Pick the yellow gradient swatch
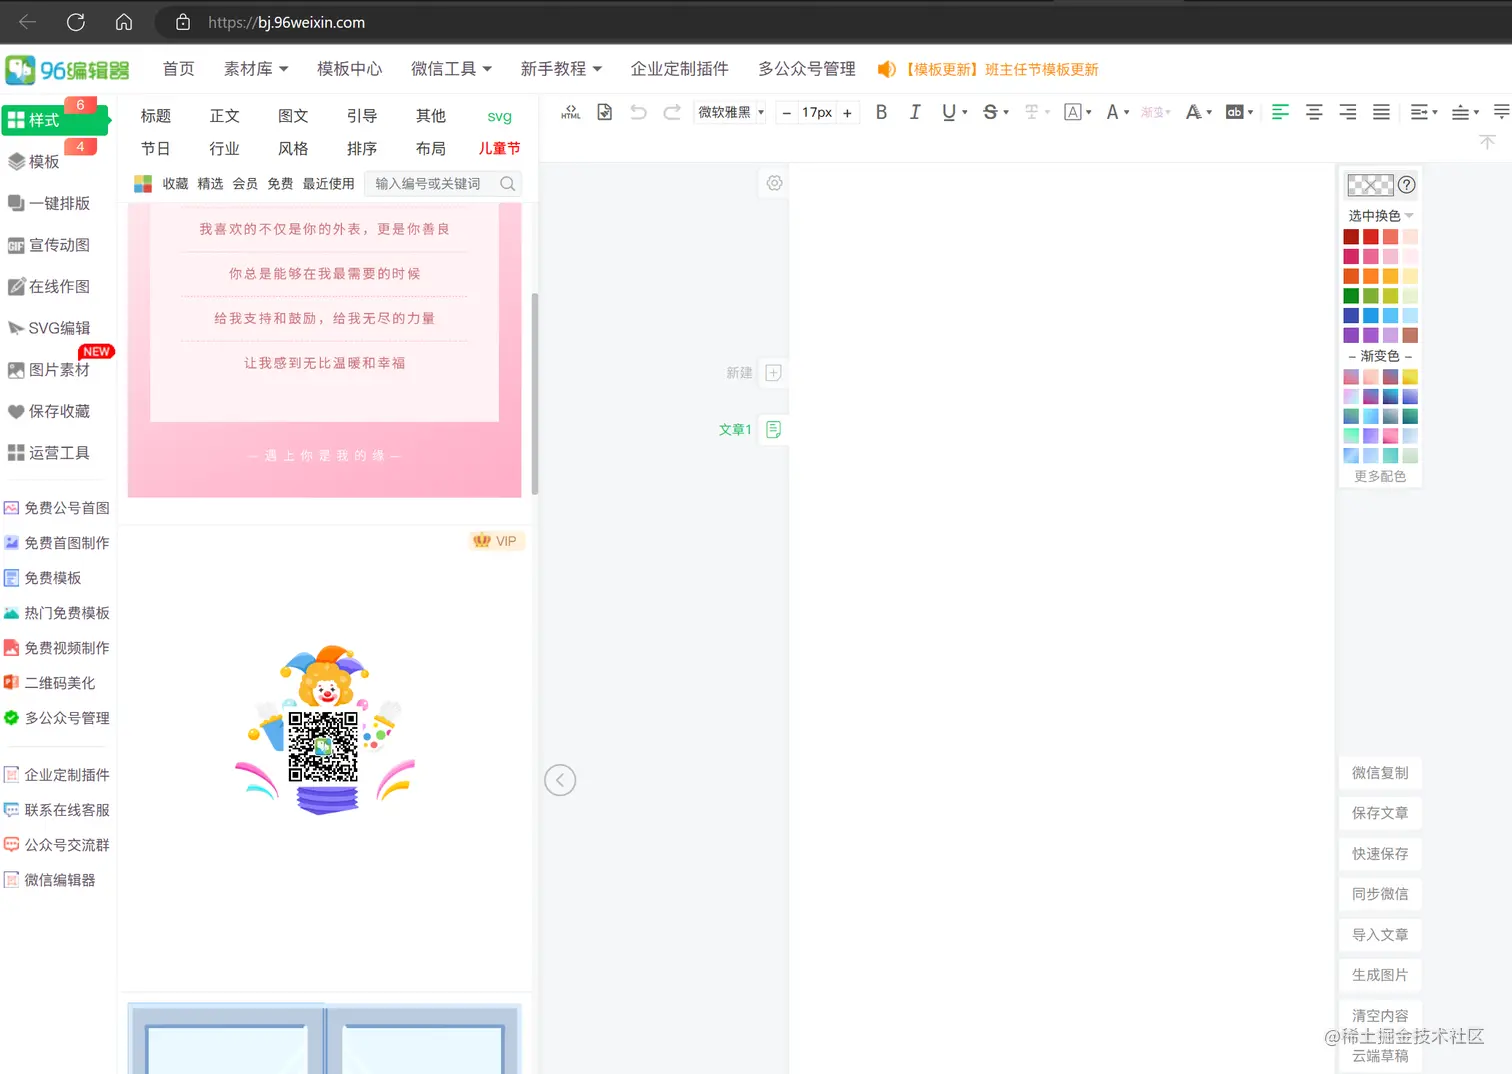 point(1410,377)
